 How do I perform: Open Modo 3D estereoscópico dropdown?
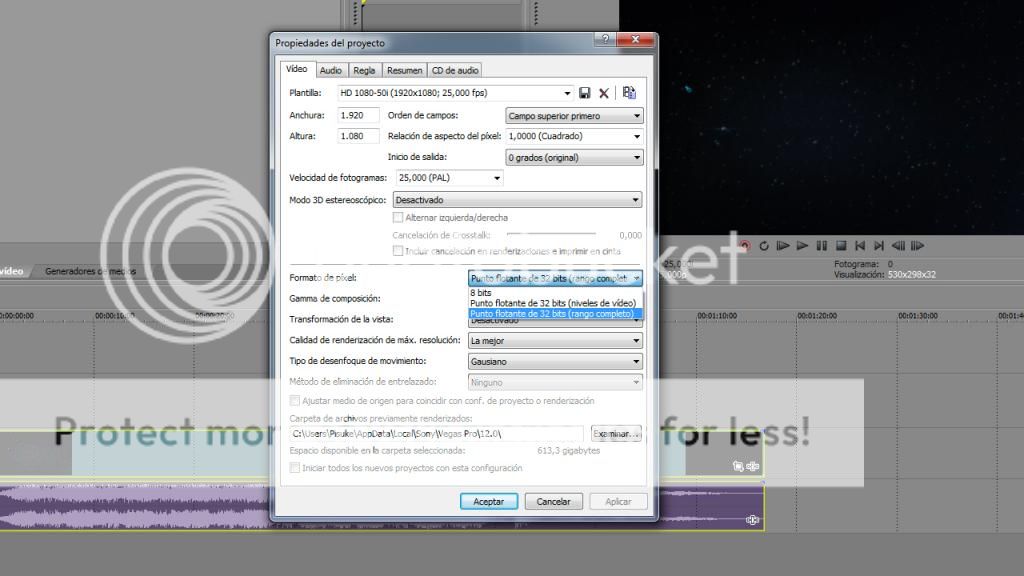click(x=517, y=200)
